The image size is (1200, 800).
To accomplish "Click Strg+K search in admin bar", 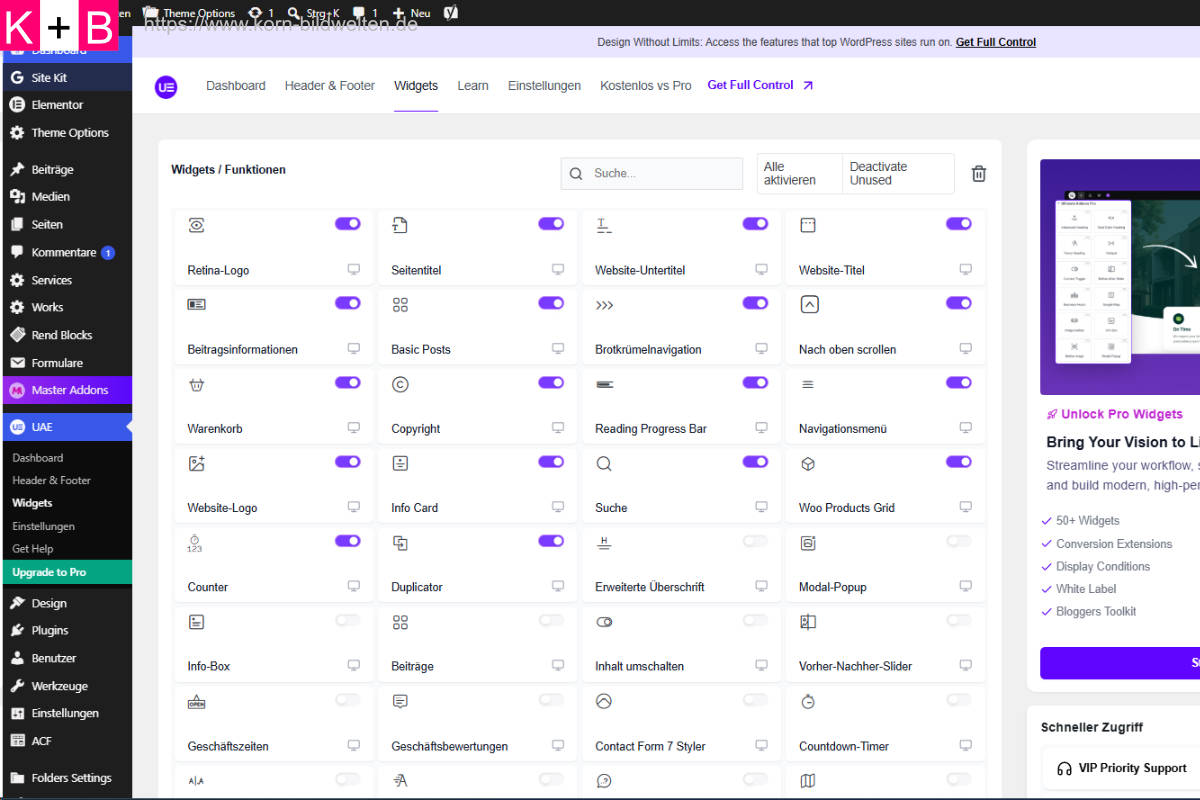I will 313,13.
